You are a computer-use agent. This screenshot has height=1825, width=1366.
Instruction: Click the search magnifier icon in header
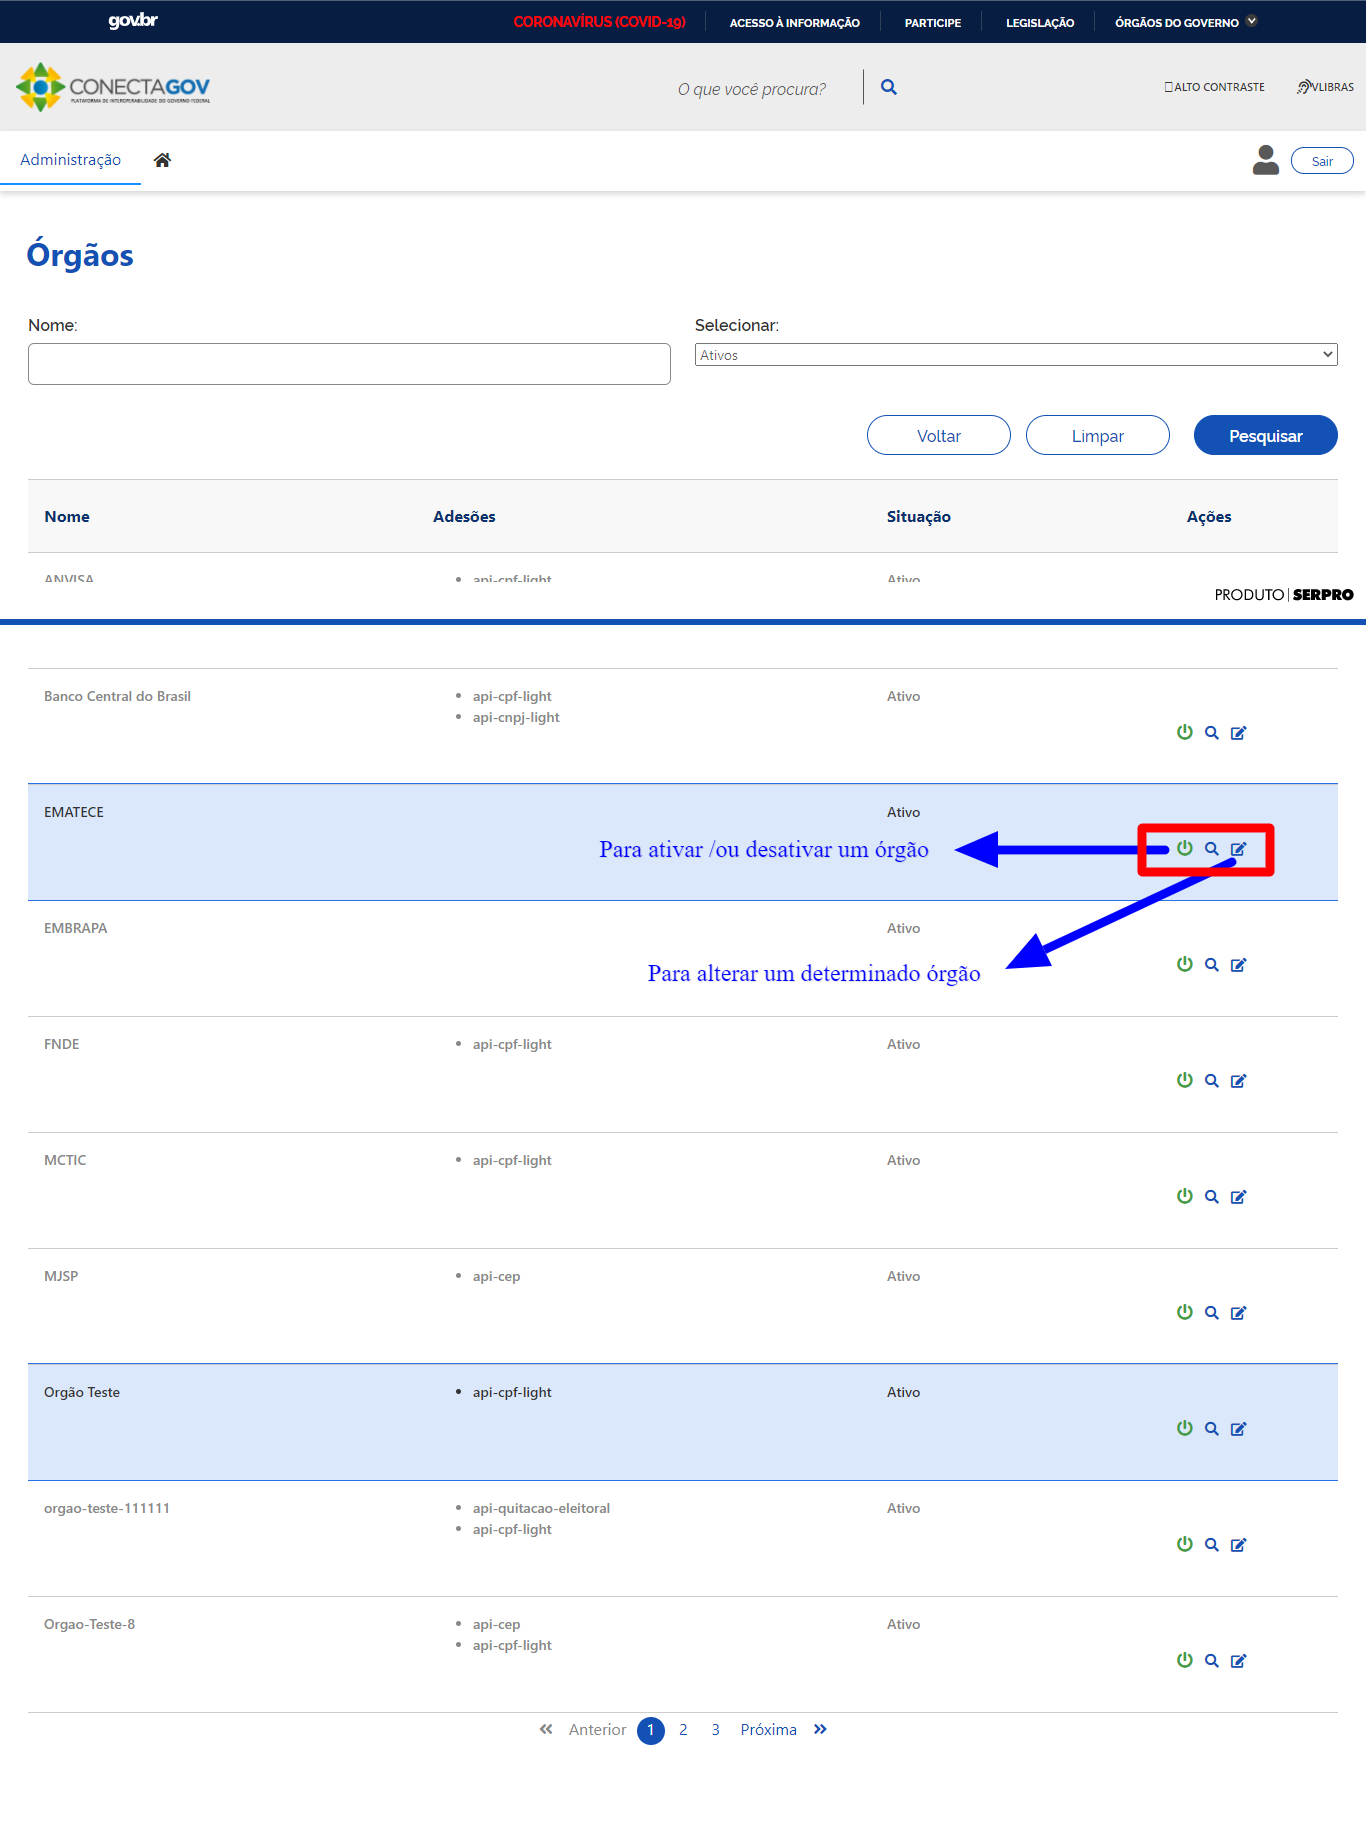(888, 88)
